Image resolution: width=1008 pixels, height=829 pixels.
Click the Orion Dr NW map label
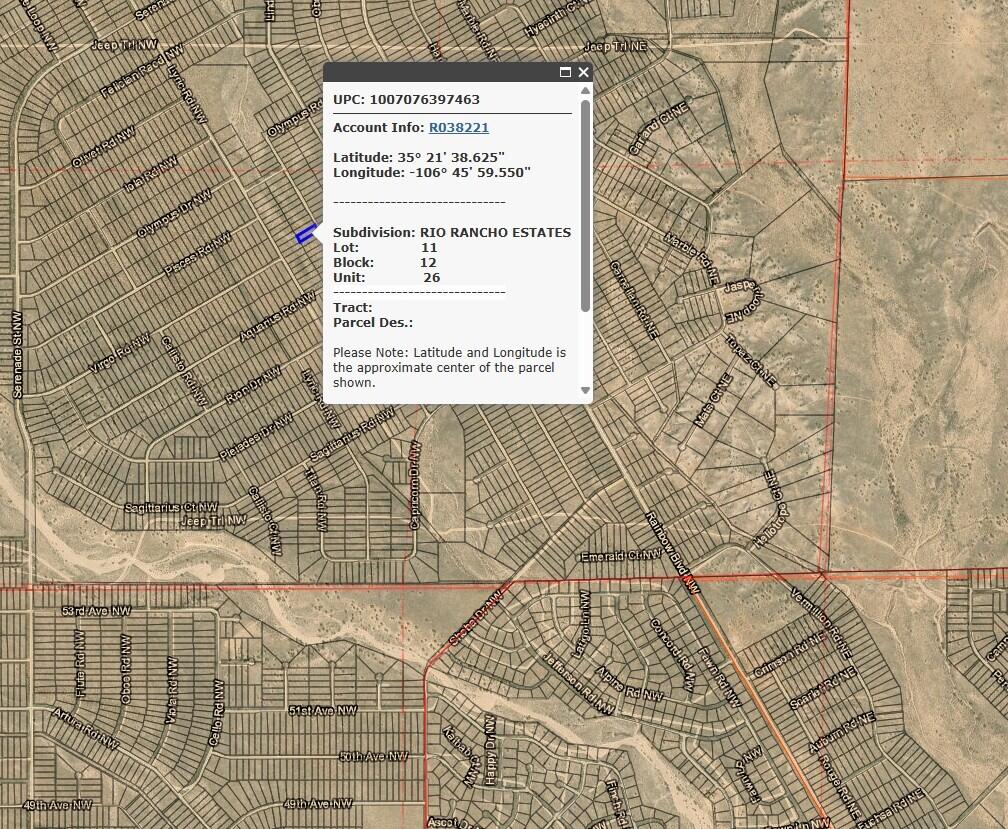pos(253,385)
